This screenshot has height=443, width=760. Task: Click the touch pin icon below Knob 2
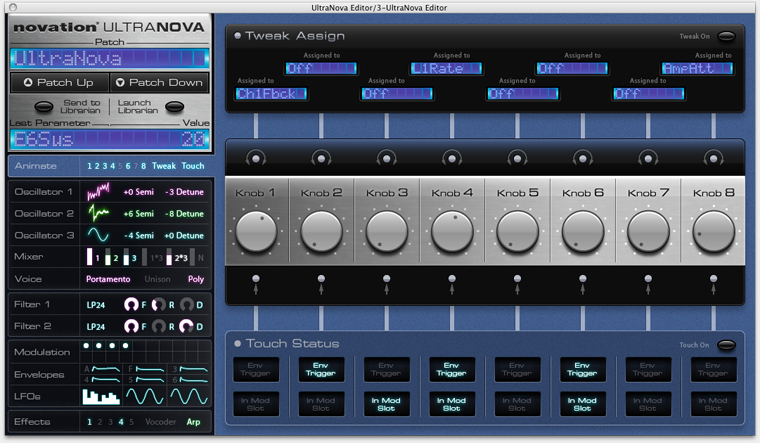pyautogui.click(x=321, y=285)
